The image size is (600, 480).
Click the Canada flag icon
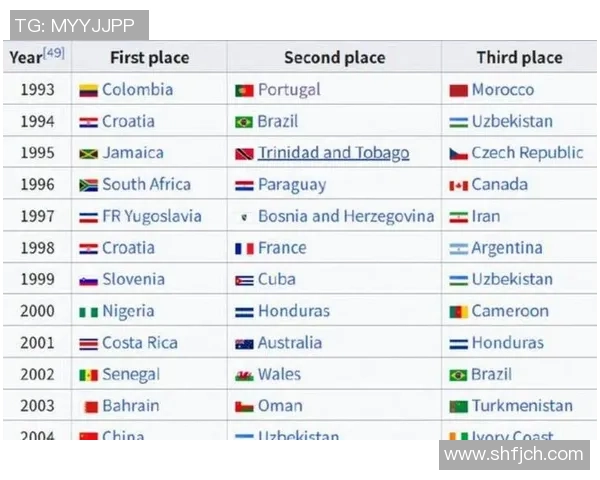click(x=459, y=185)
